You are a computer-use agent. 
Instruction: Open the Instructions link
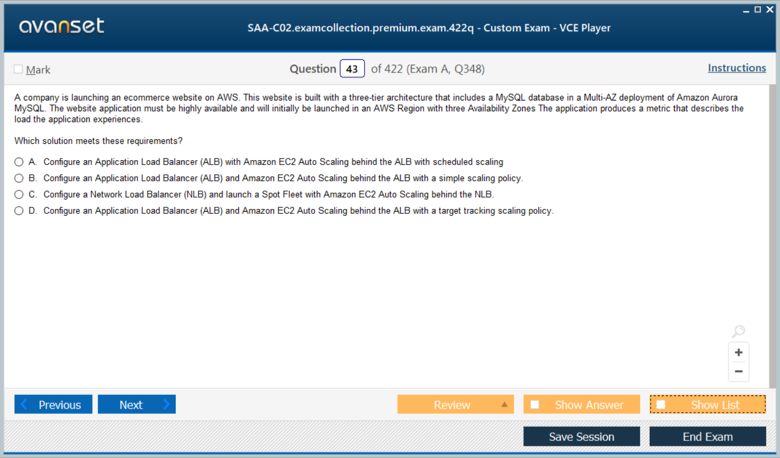tap(736, 68)
